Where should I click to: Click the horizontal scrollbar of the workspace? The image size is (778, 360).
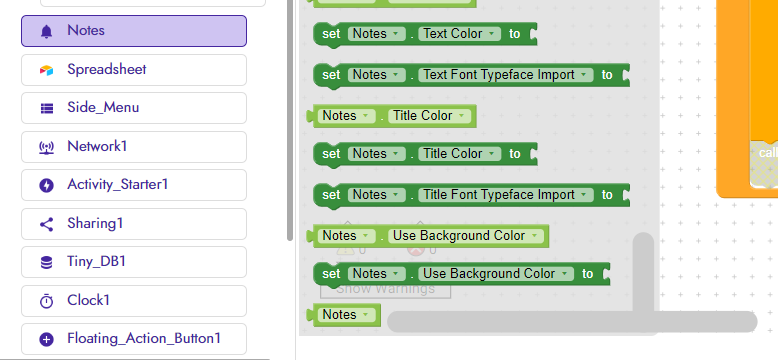[x=572, y=322]
